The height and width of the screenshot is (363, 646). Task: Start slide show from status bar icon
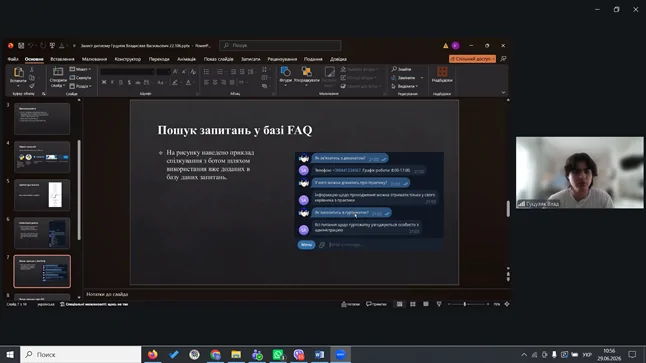click(439, 304)
